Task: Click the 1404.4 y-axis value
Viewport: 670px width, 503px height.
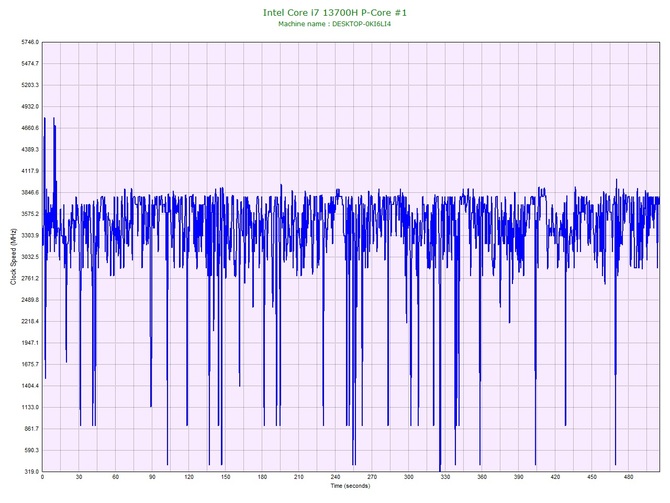Action: click(30, 386)
